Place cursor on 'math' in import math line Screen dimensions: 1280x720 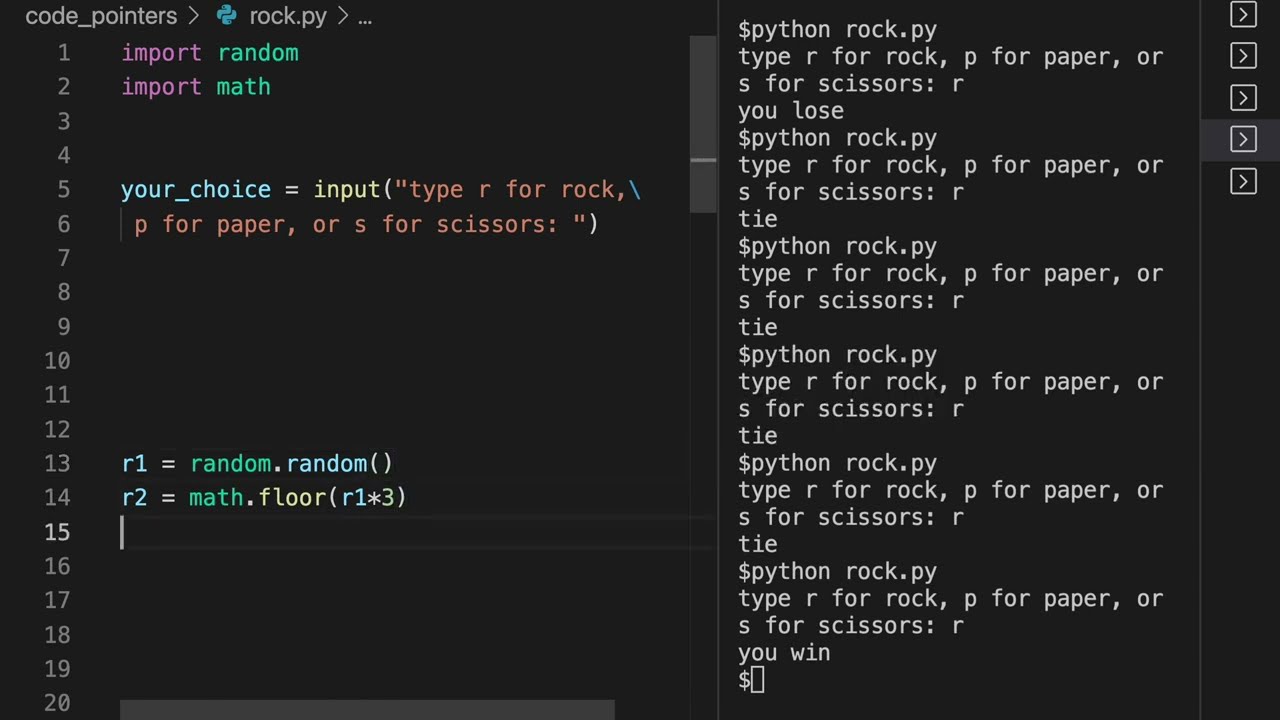[243, 87]
